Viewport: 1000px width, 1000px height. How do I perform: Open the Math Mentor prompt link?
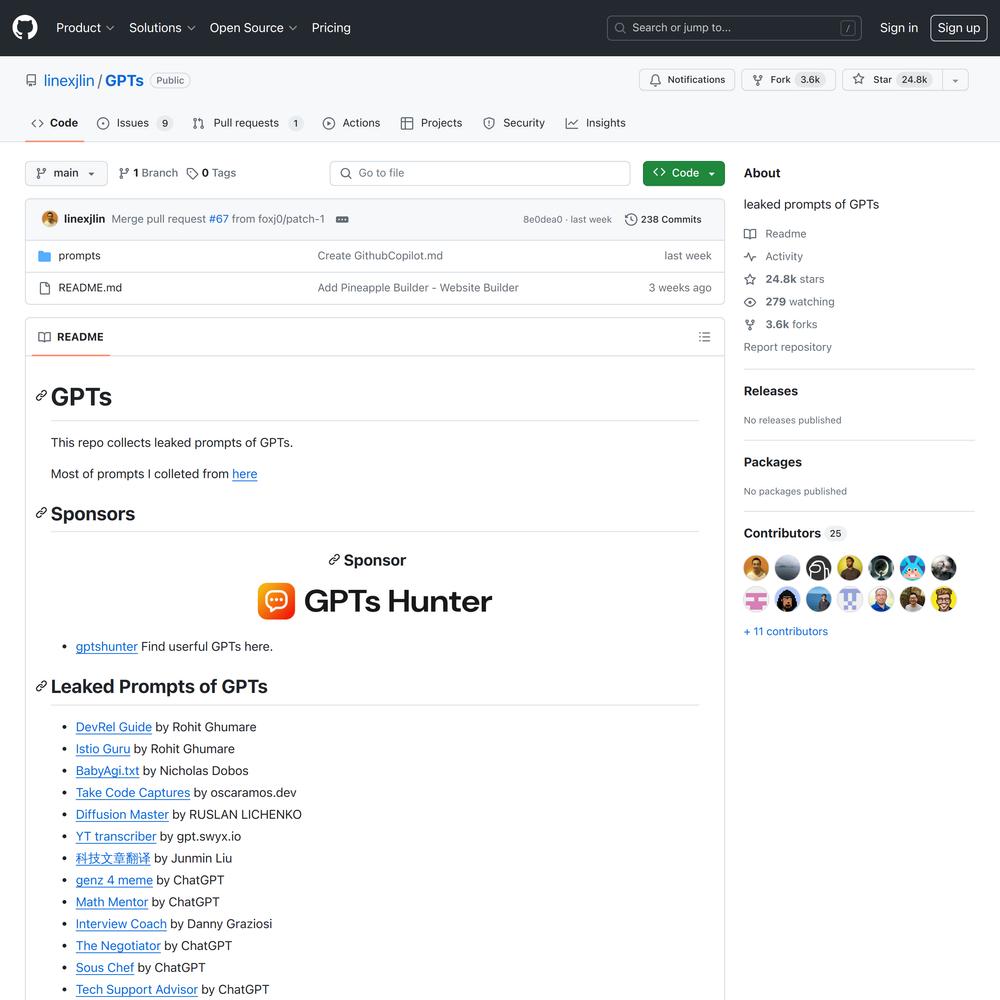click(112, 902)
